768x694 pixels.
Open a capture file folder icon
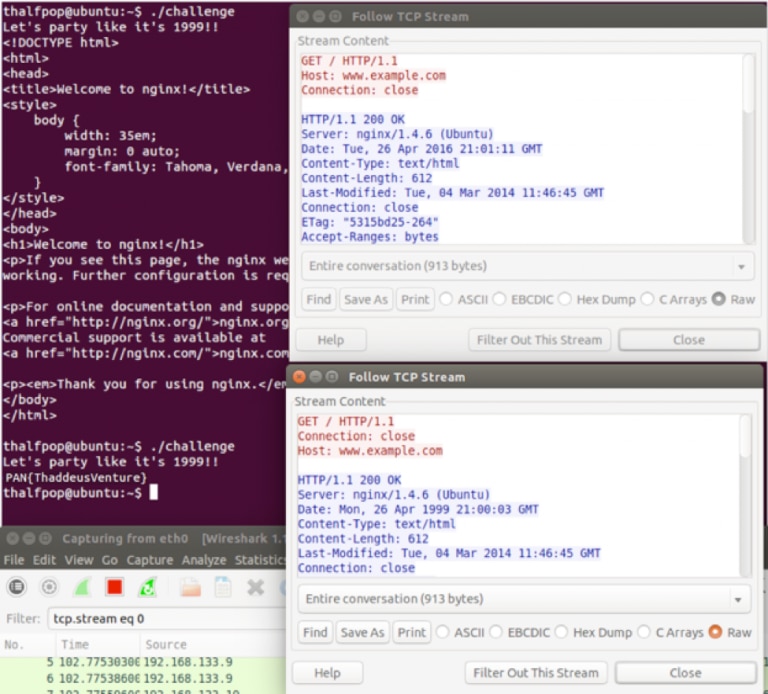(x=191, y=586)
